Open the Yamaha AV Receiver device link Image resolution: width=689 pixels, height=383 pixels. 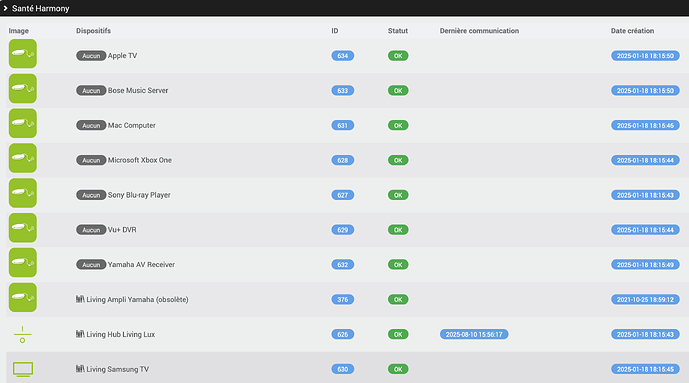point(141,264)
